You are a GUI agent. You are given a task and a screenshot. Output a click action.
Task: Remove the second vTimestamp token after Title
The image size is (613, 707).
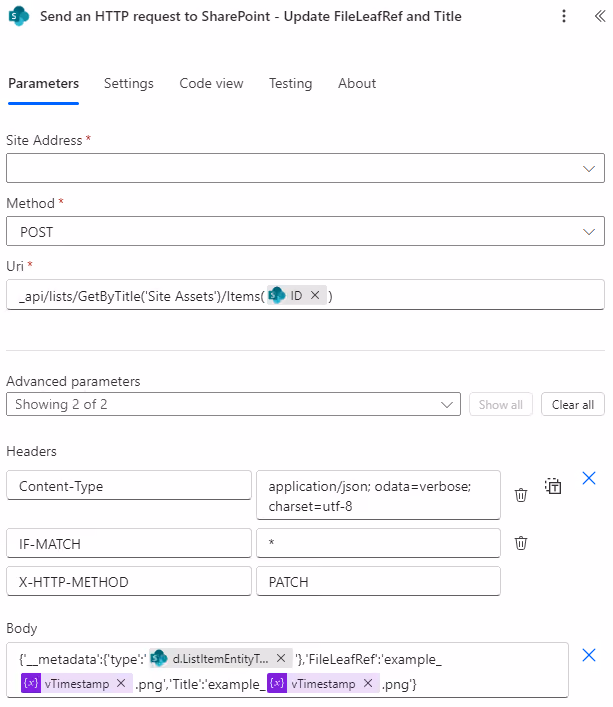[x=368, y=683]
